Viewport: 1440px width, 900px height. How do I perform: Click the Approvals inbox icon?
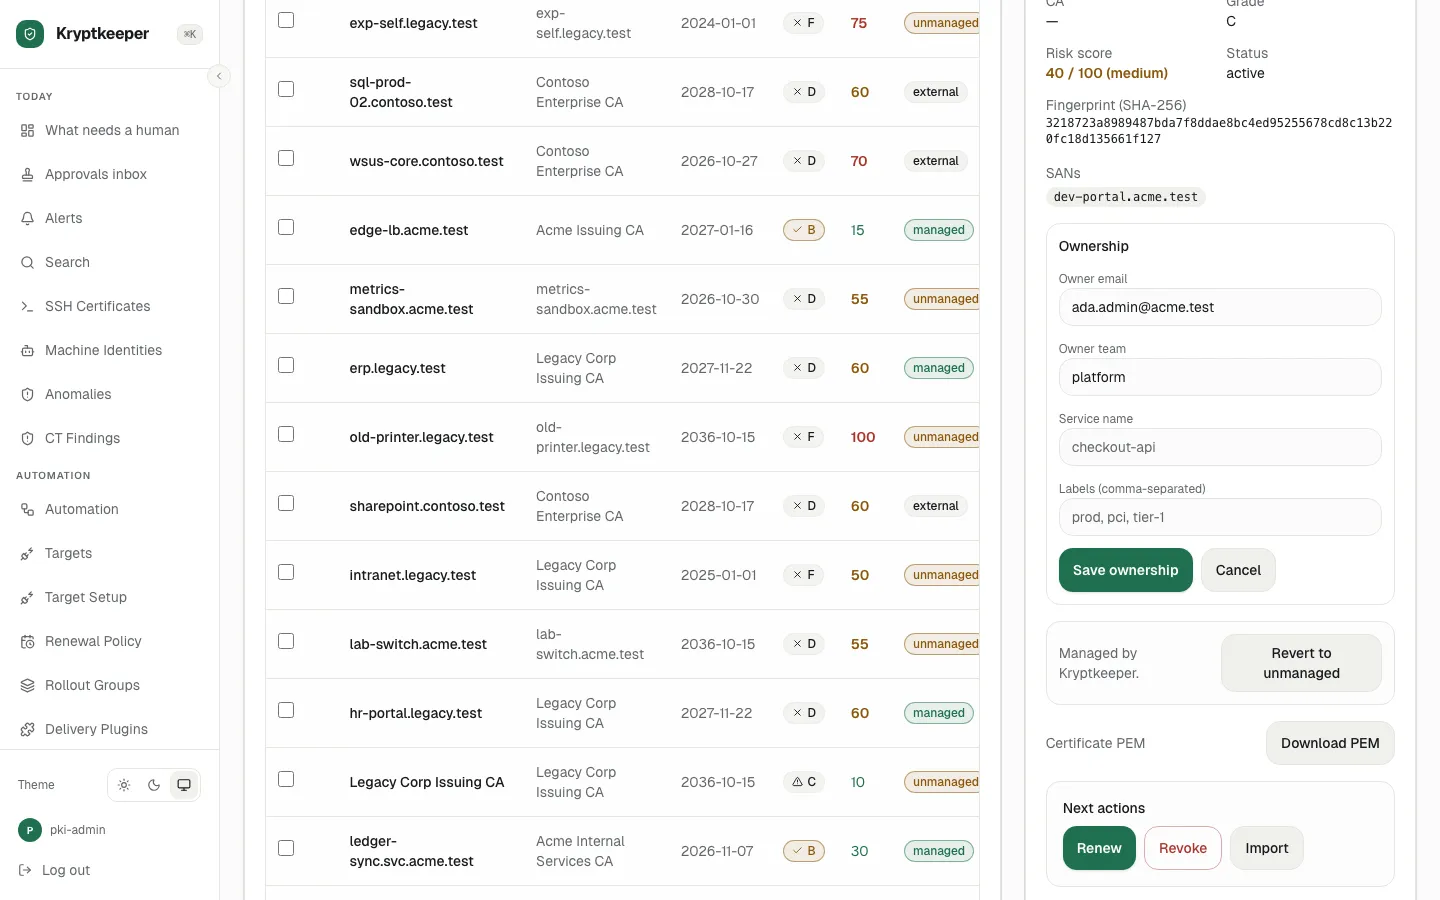27,174
